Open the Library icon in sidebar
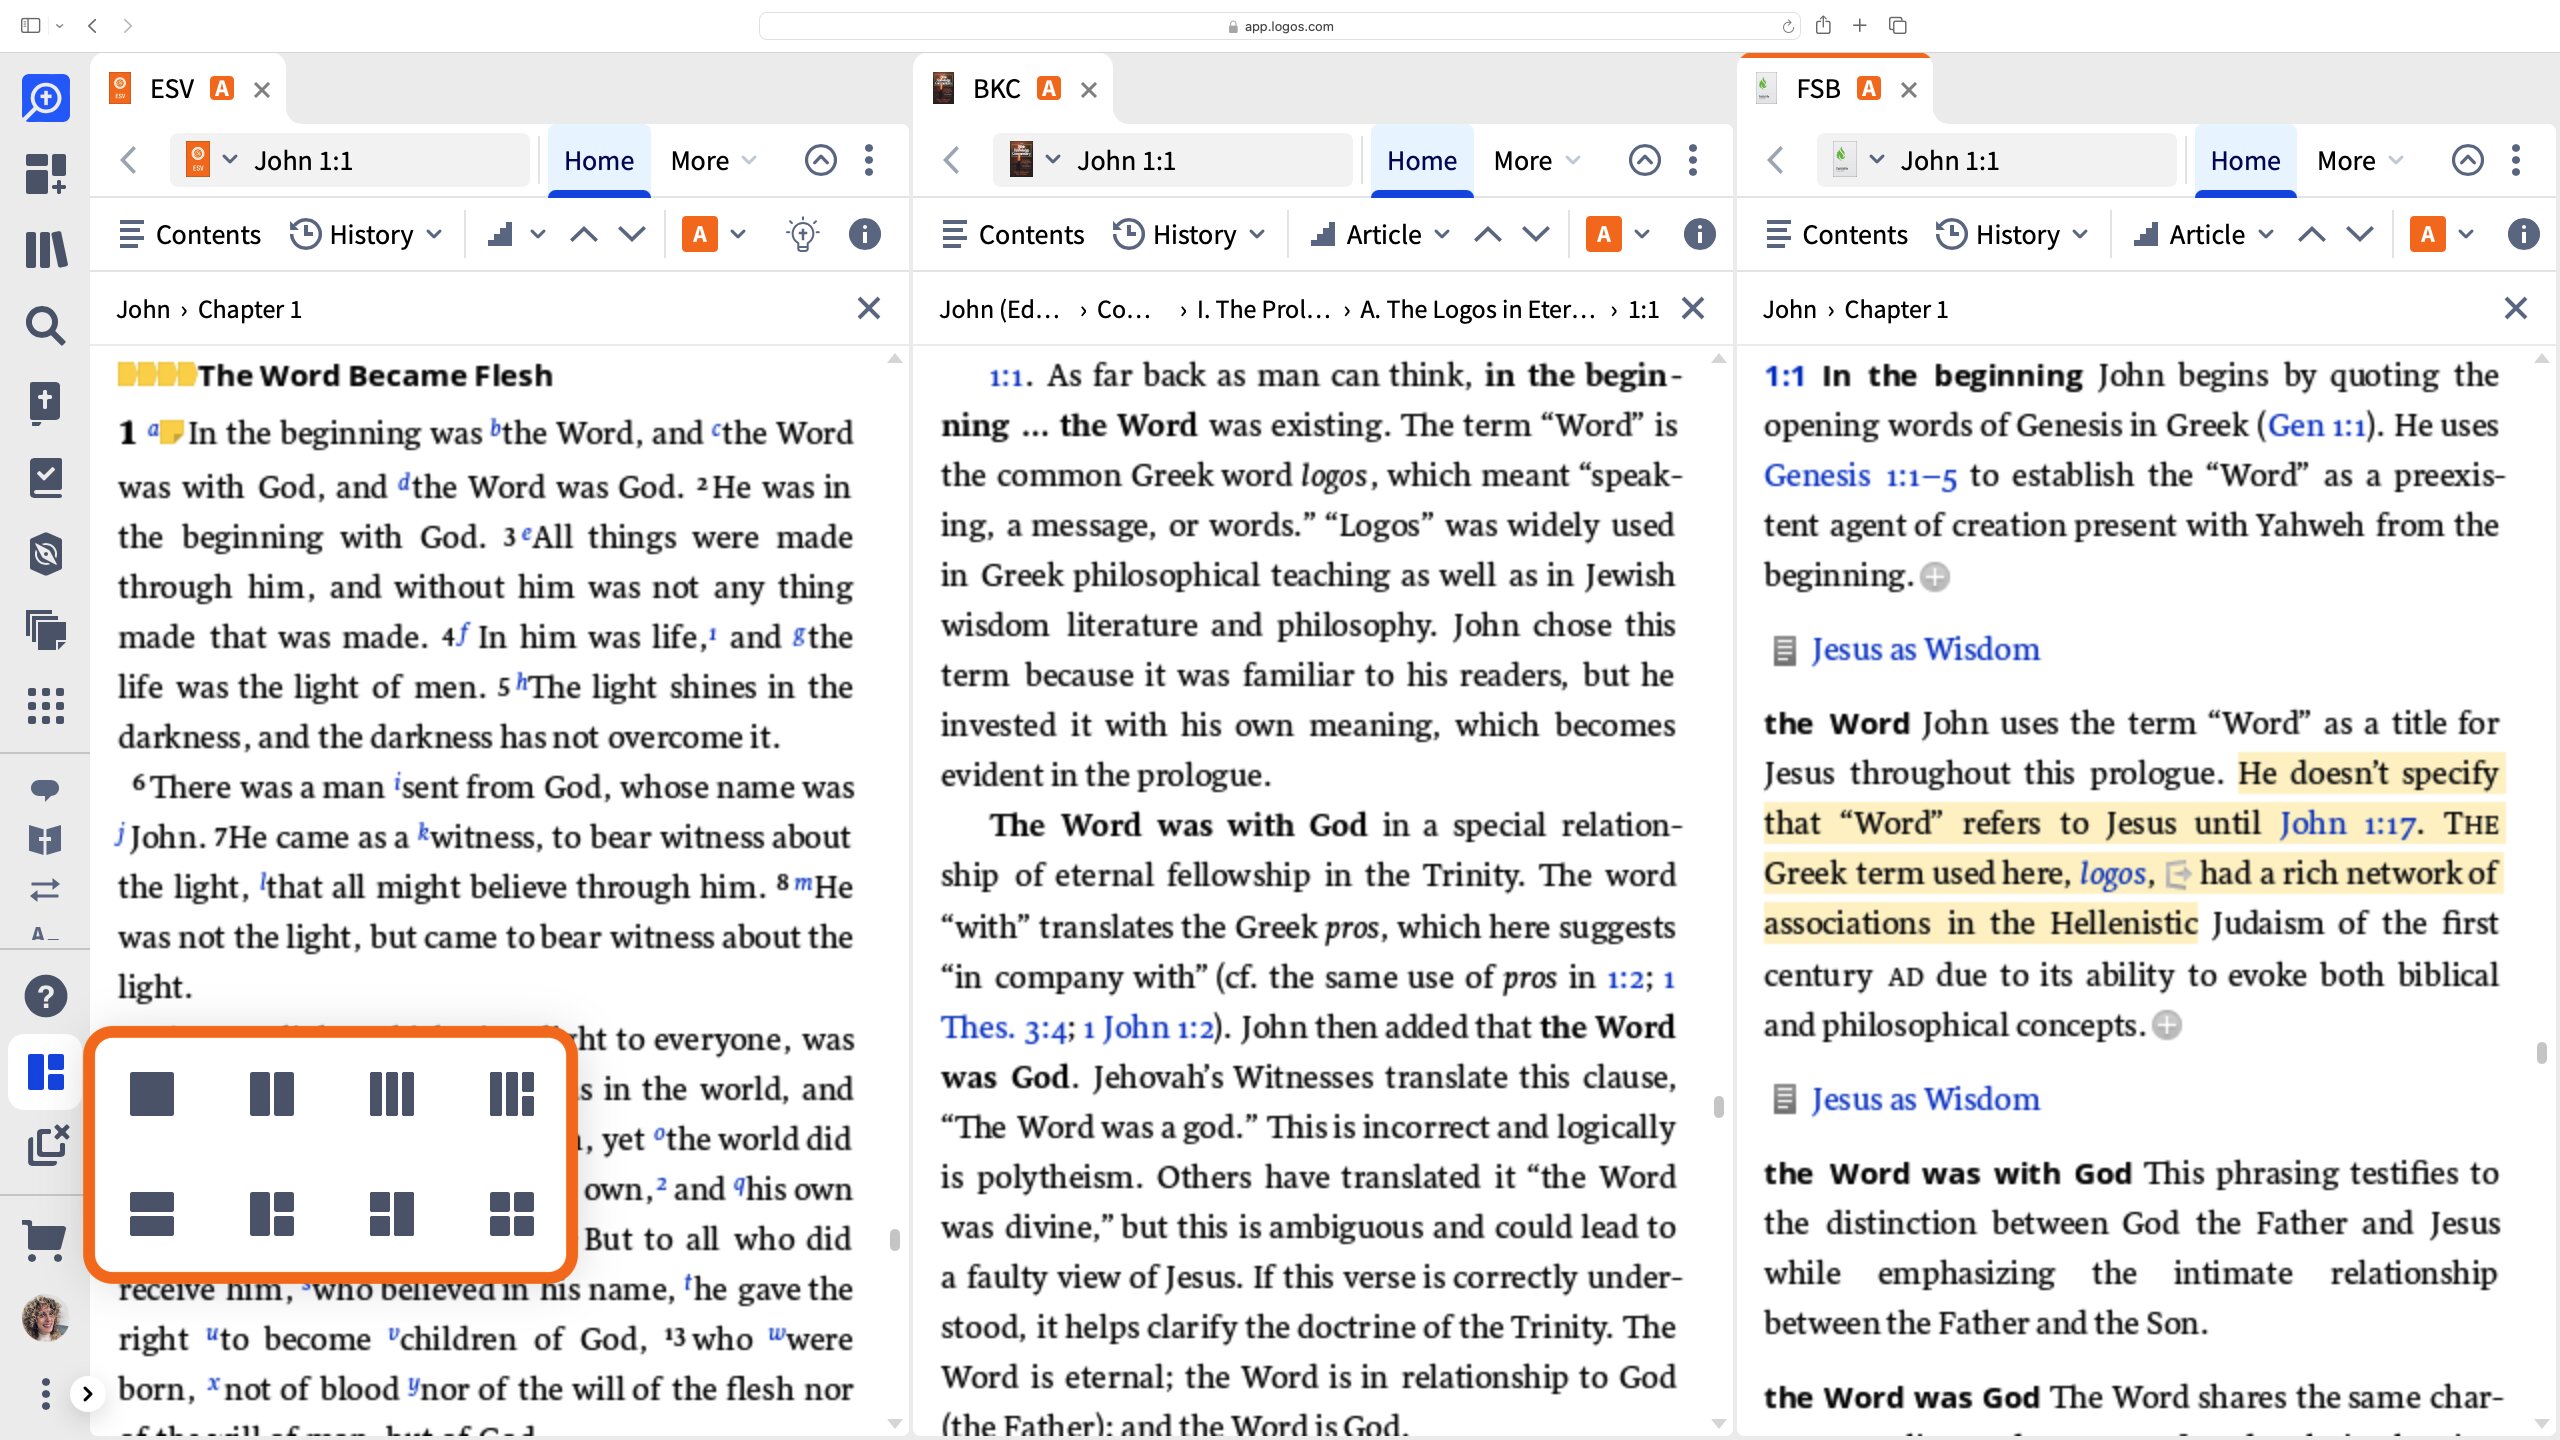This screenshot has height=1440, width=2560. [45, 249]
